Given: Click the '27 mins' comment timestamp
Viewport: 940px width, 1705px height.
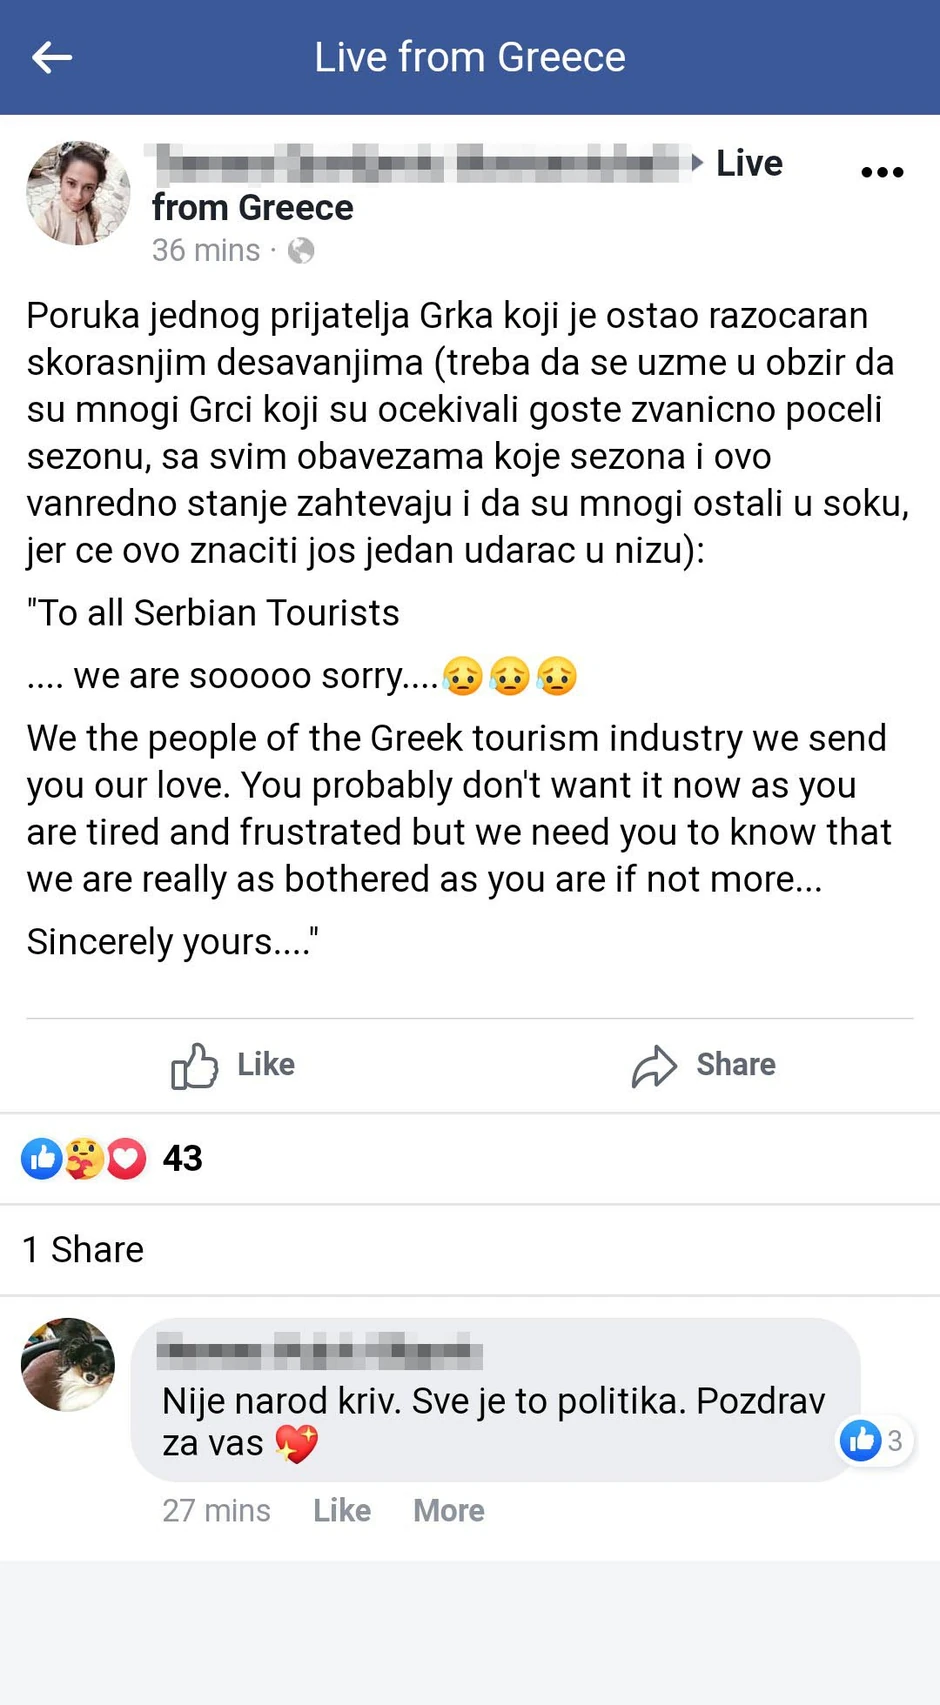Looking at the screenshot, I should (216, 1510).
